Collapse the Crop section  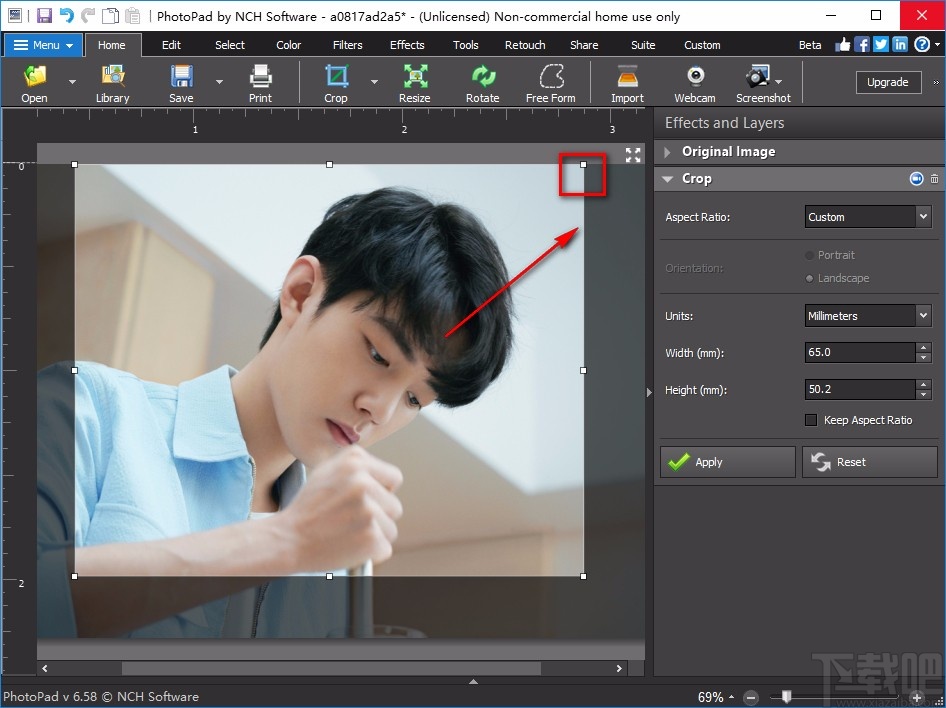point(667,178)
